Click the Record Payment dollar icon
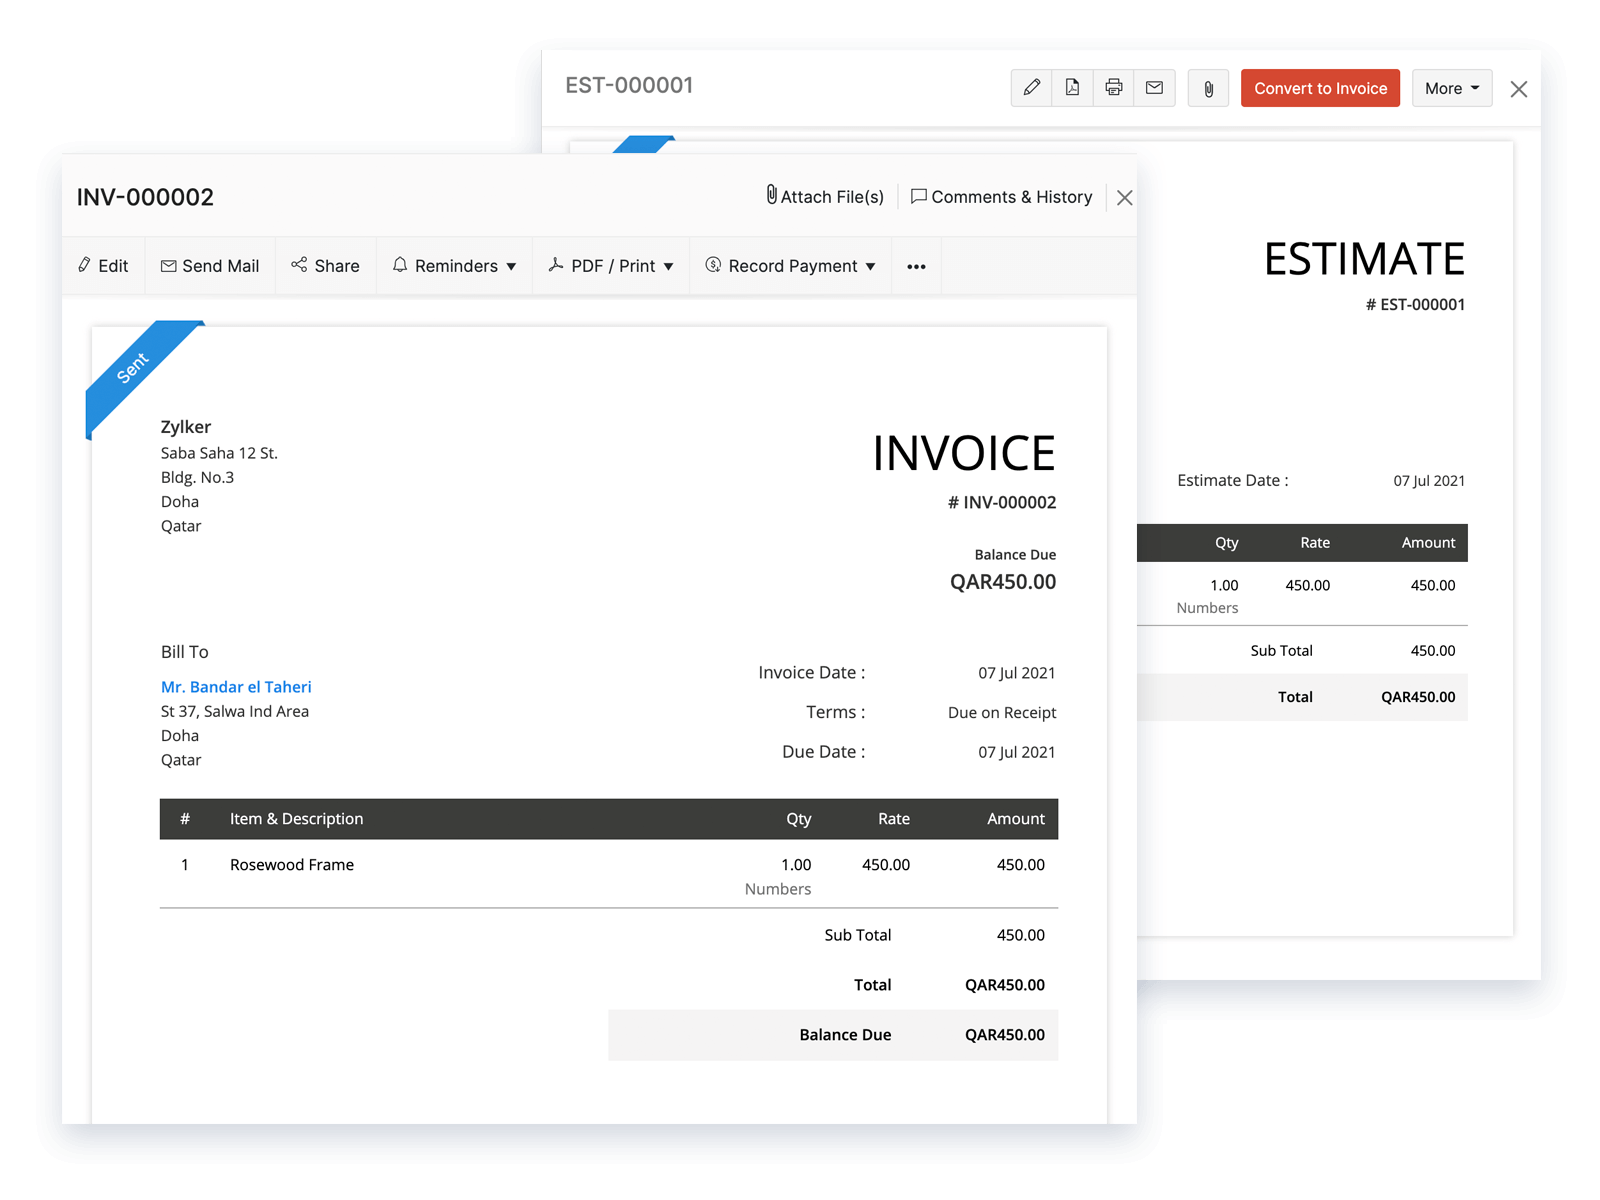The height and width of the screenshot is (1200, 1600). pyautogui.click(x=714, y=265)
